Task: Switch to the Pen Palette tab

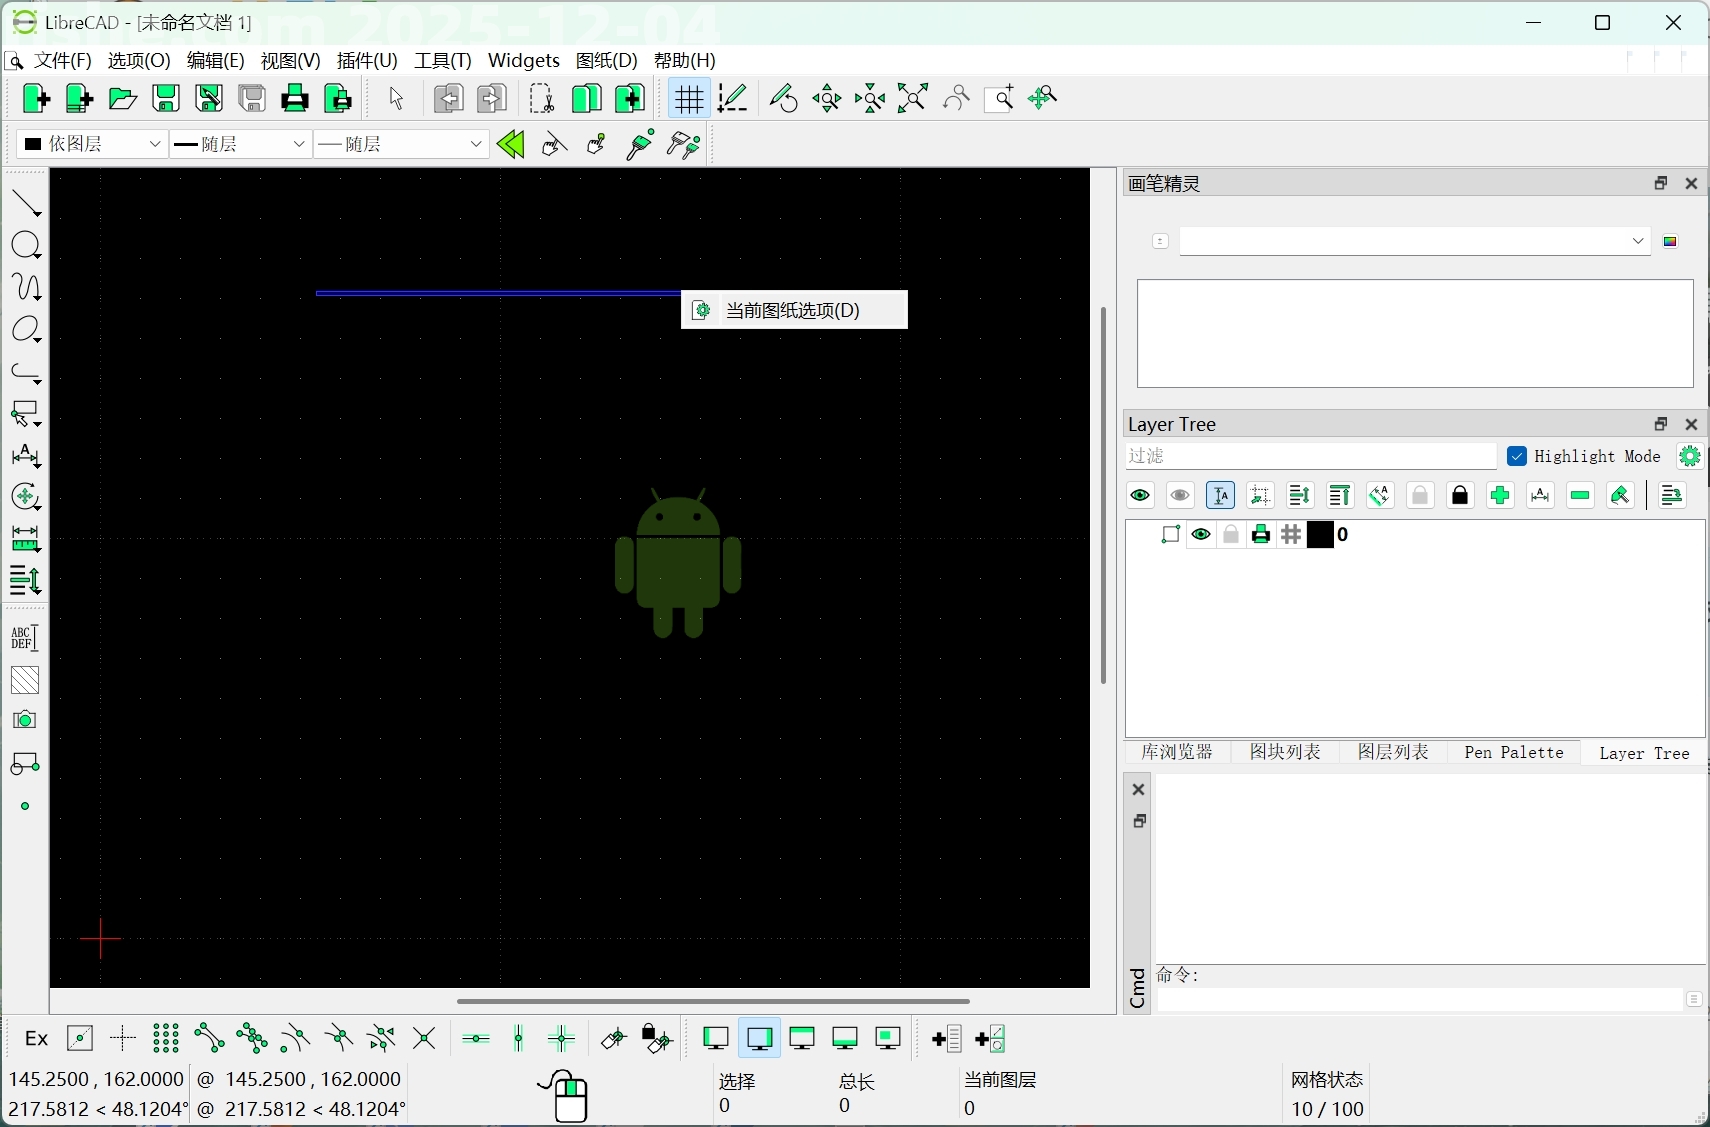Action: coord(1512,752)
